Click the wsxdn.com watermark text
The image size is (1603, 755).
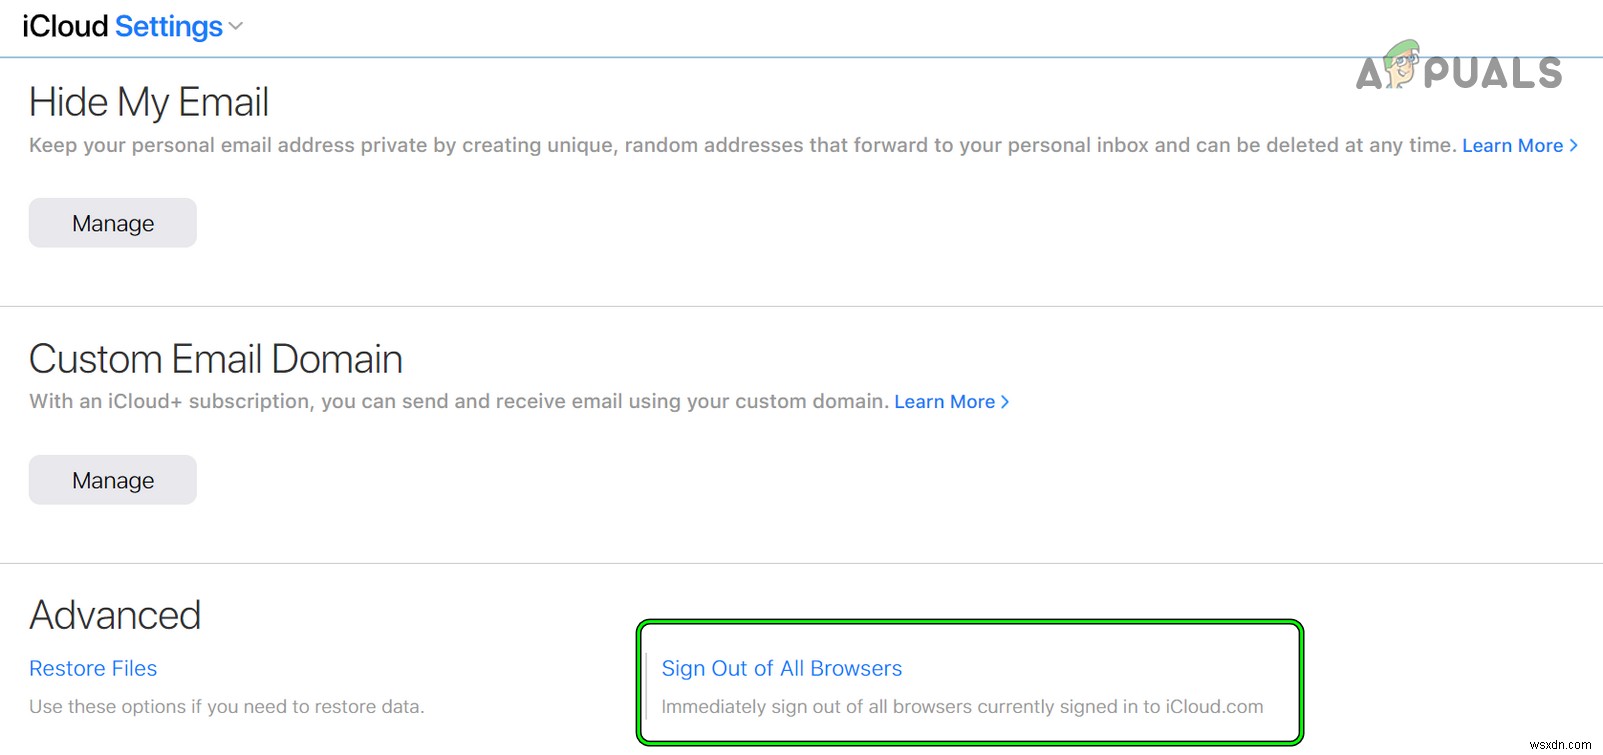[1560, 745]
